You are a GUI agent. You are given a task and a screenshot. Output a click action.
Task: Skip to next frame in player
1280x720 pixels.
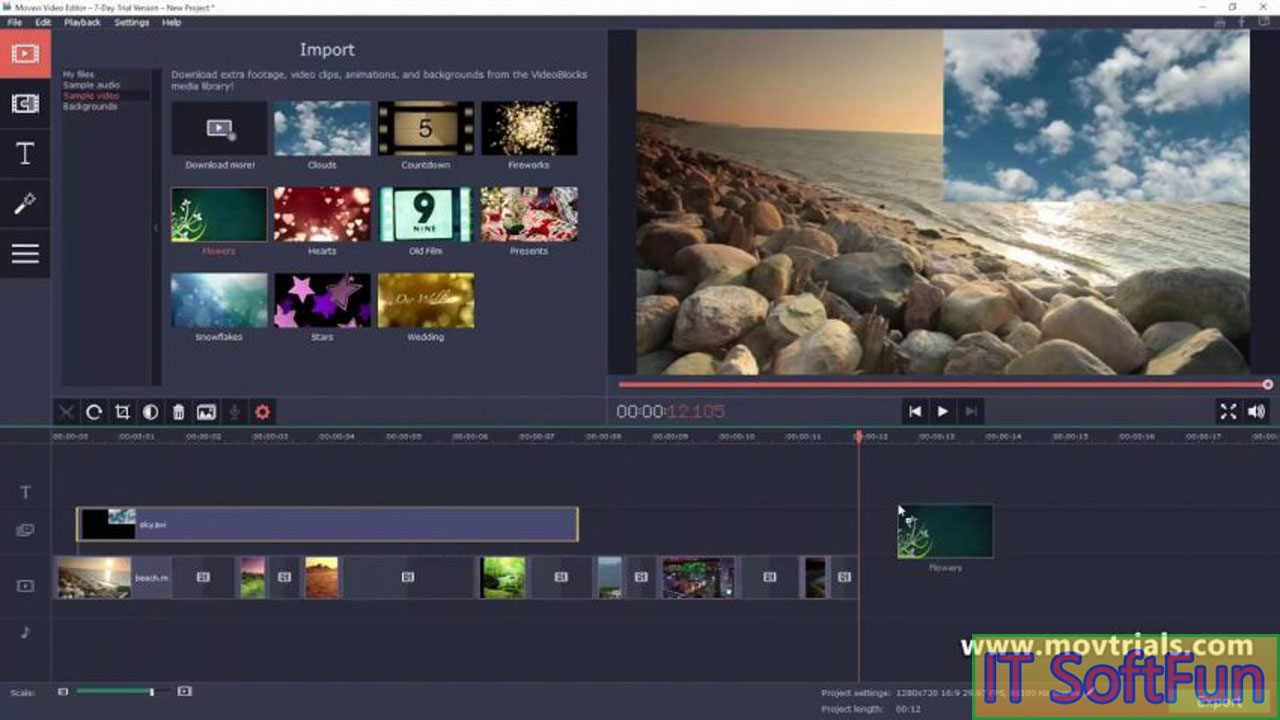970,411
